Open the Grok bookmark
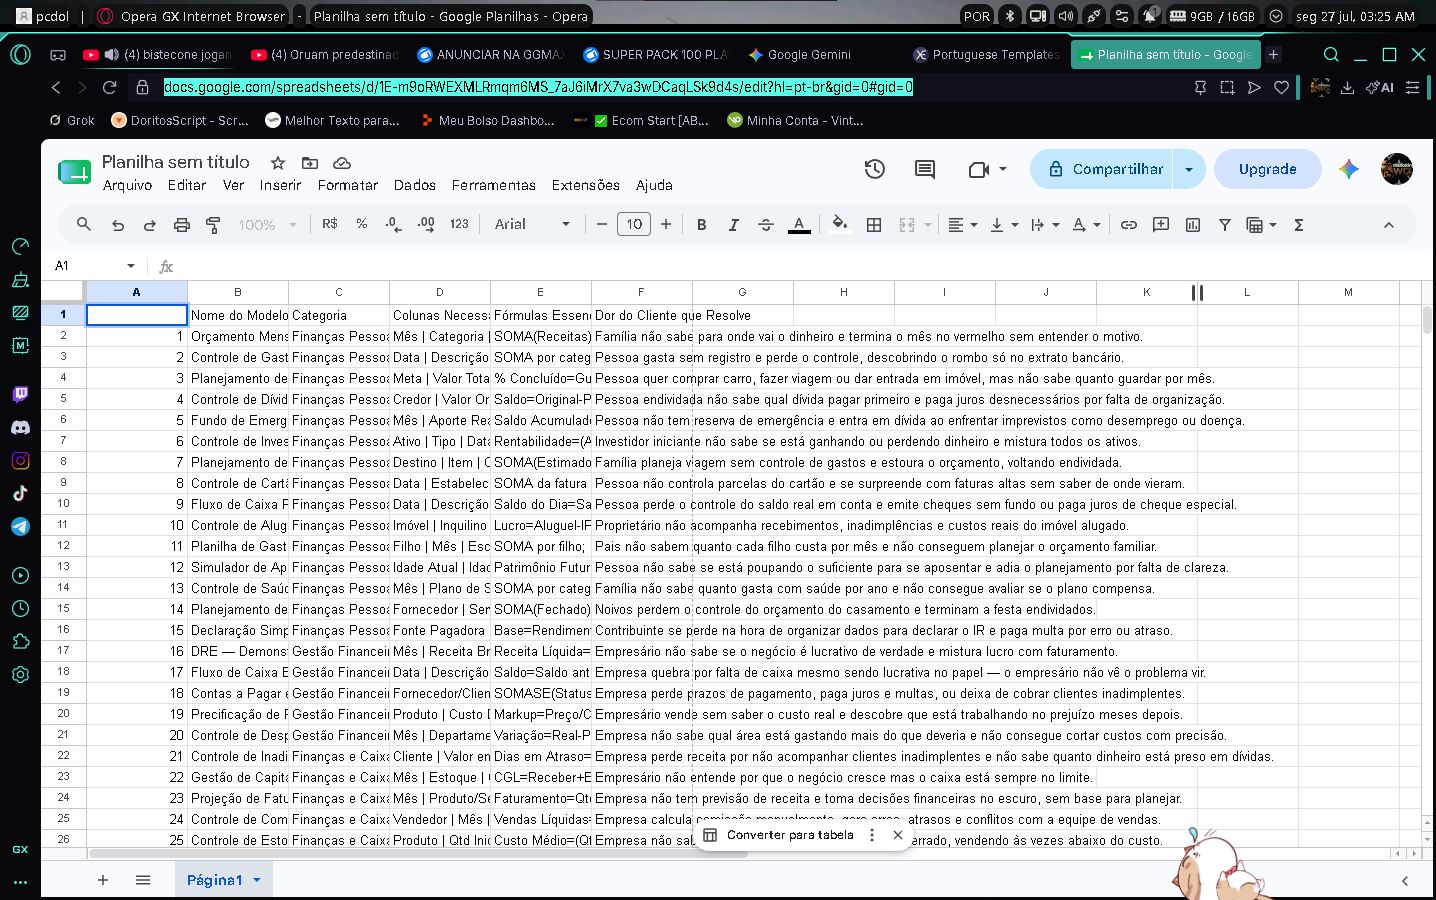 pos(72,120)
